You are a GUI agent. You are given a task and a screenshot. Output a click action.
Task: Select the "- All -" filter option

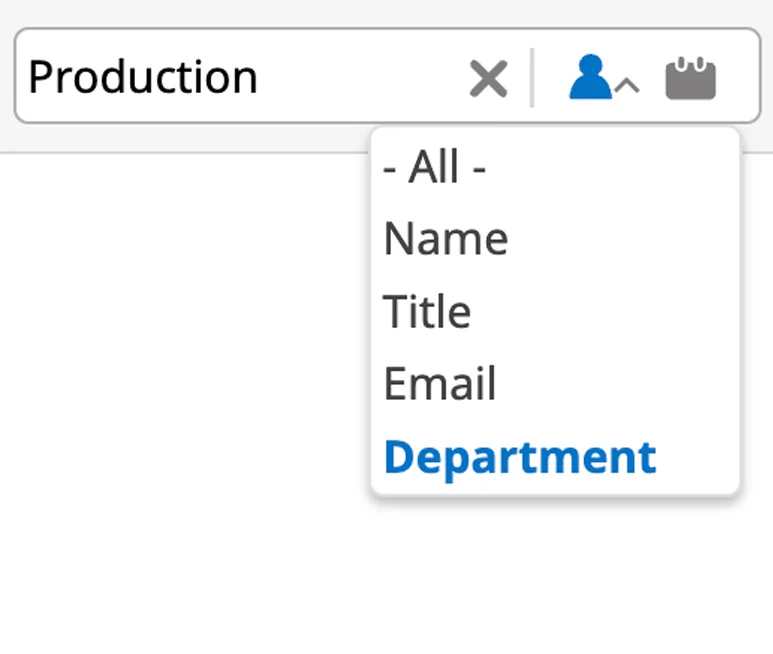coord(434,167)
